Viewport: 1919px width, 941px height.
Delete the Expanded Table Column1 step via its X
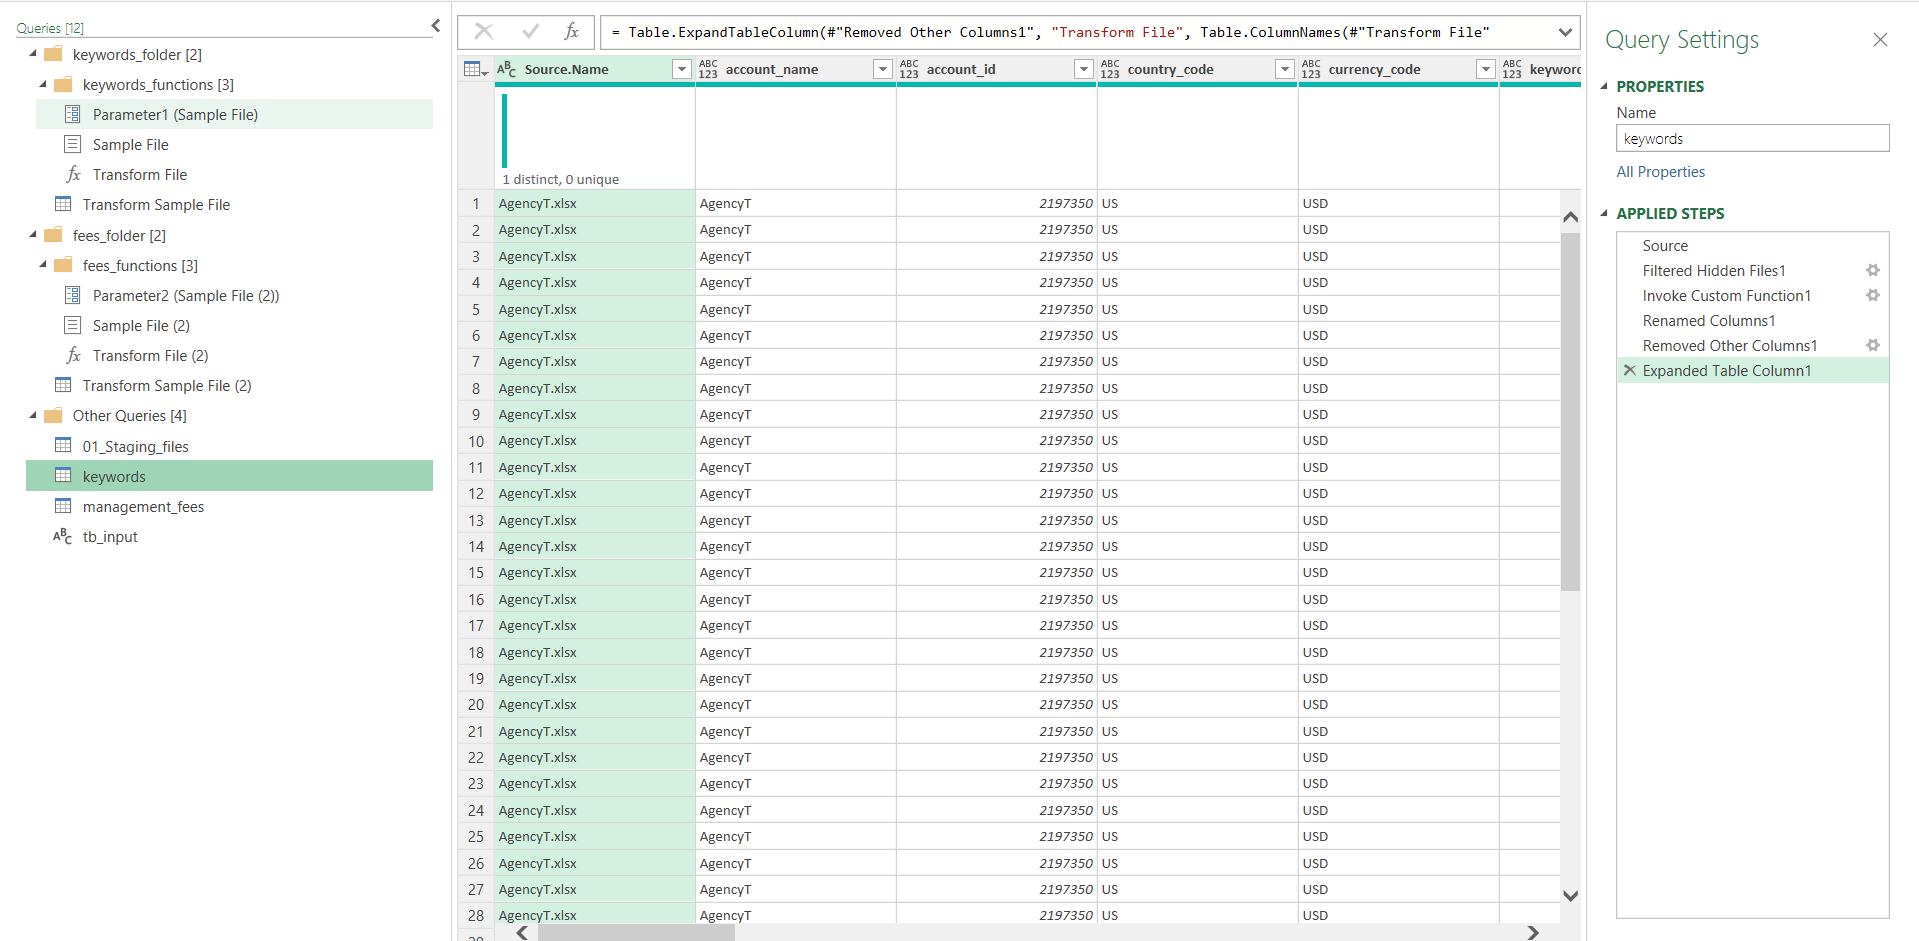click(x=1630, y=370)
